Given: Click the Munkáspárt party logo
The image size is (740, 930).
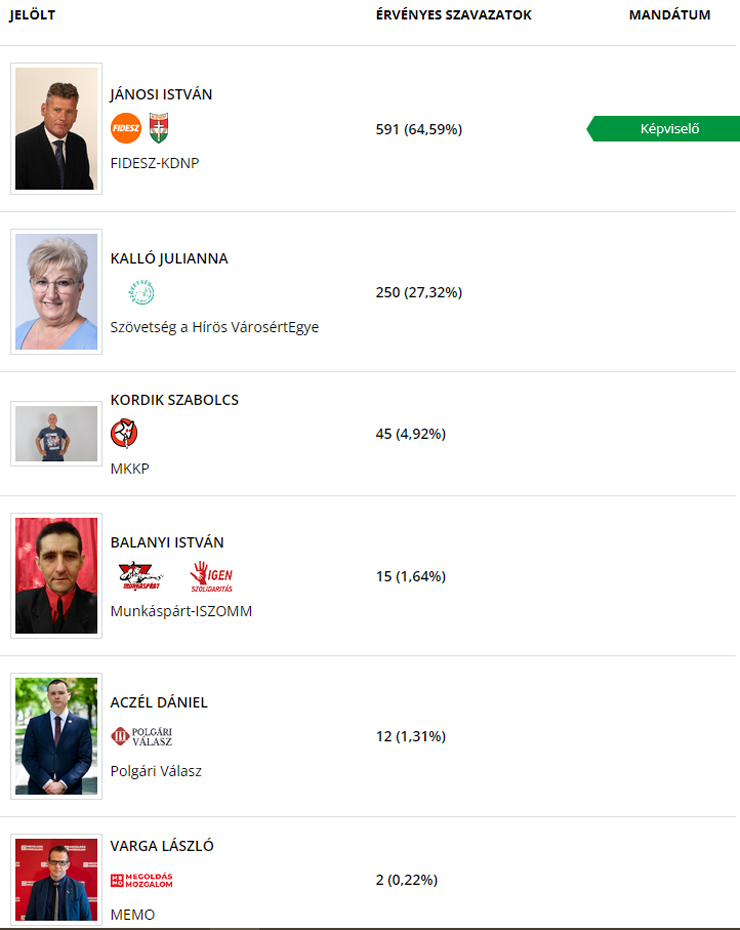Looking at the screenshot, I should (140, 576).
